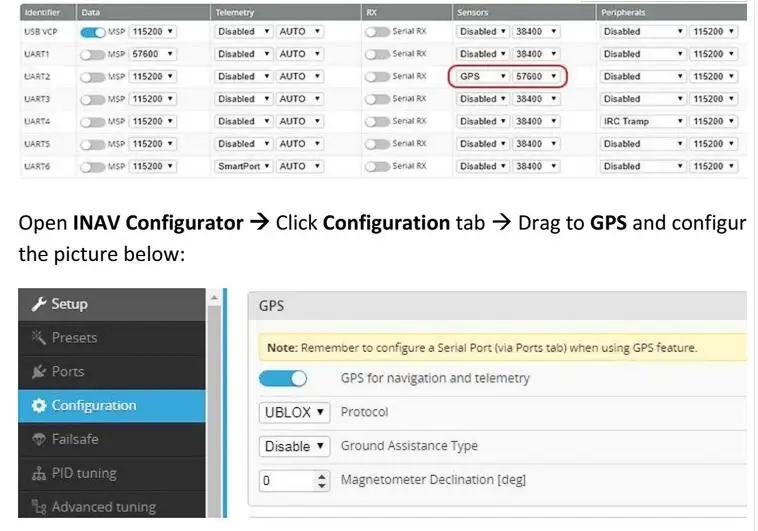758x531 pixels.
Task: Increase Magnetometer Declination with up arrow
Action: [322, 476]
